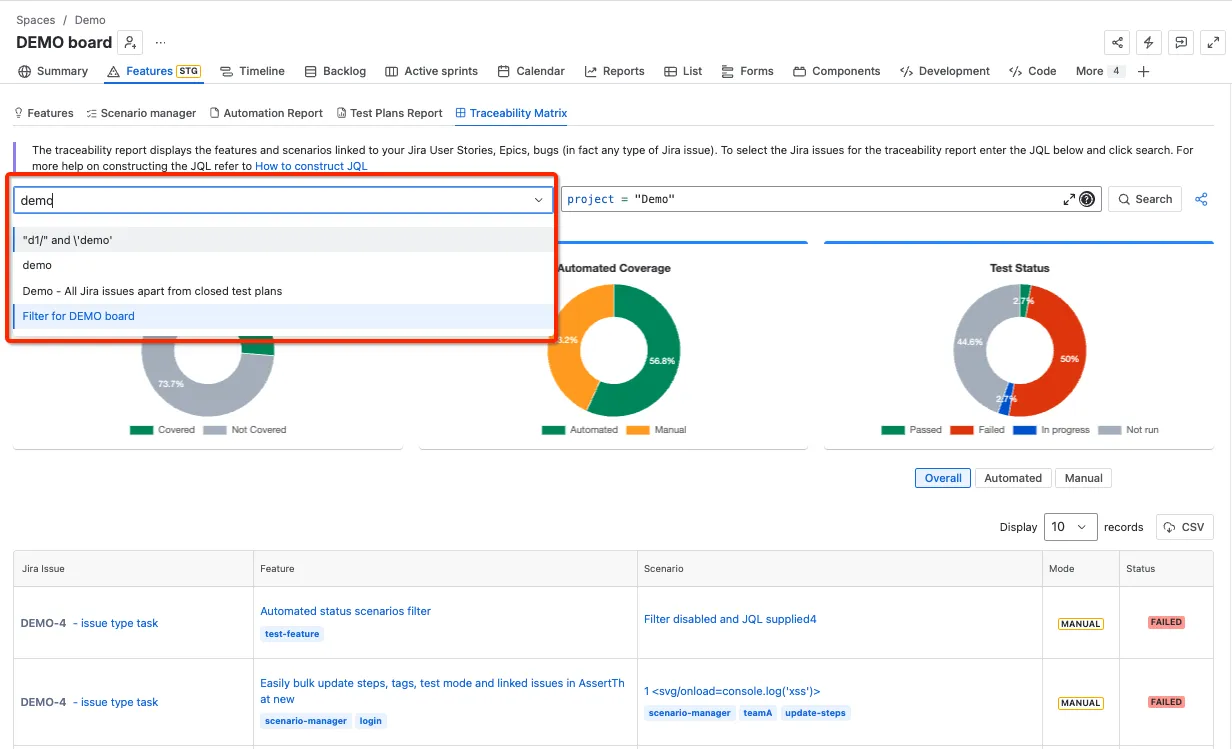Click the feedback speech bubble icon
The width and height of the screenshot is (1232, 749).
click(x=1181, y=42)
